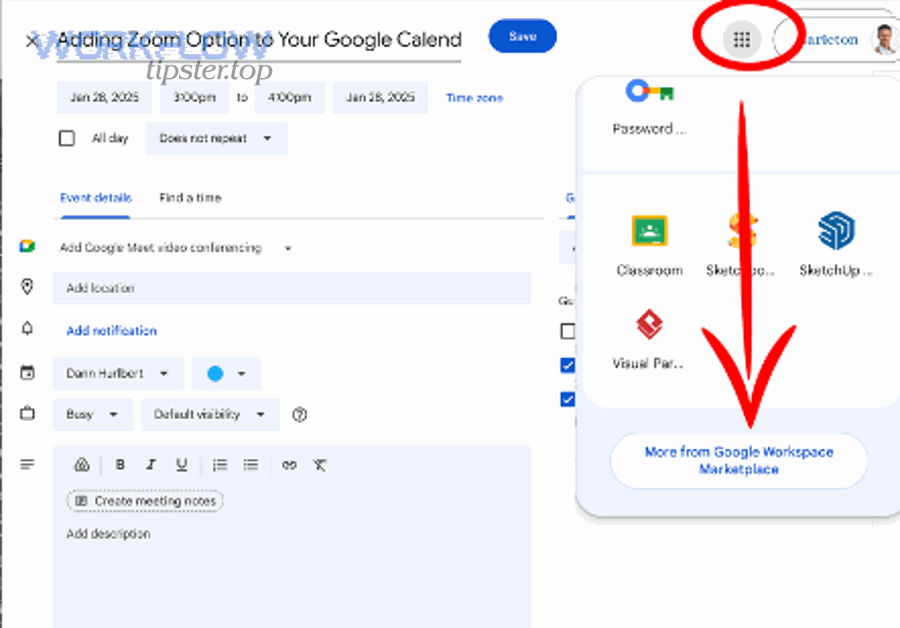Expand the Does not repeat dropdown
The height and width of the screenshot is (628, 900).
pyautogui.click(x=216, y=138)
